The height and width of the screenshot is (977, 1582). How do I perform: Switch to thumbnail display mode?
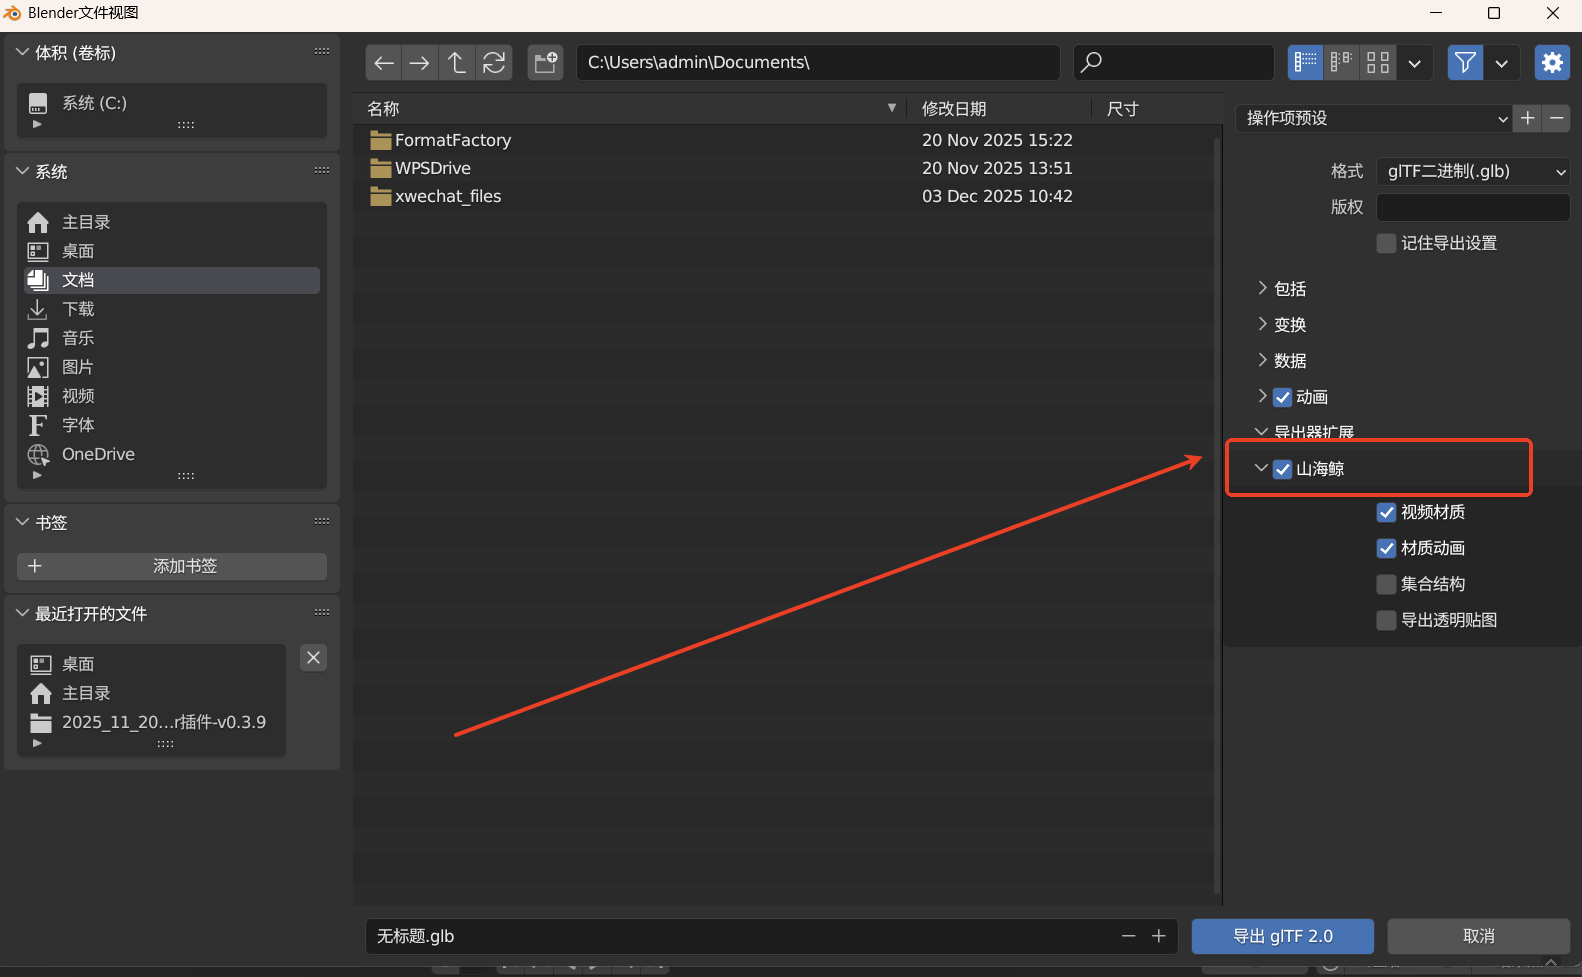[1378, 63]
